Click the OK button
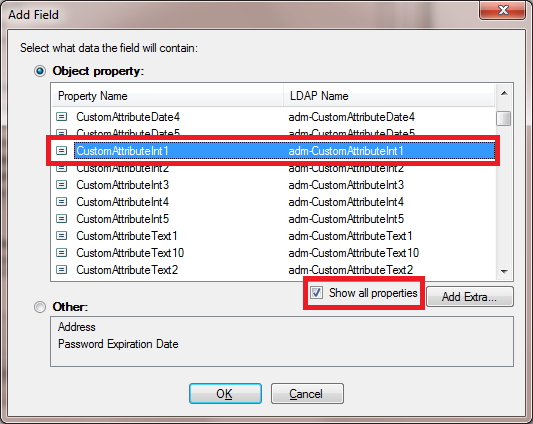The height and width of the screenshot is (424, 533). (x=225, y=394)
